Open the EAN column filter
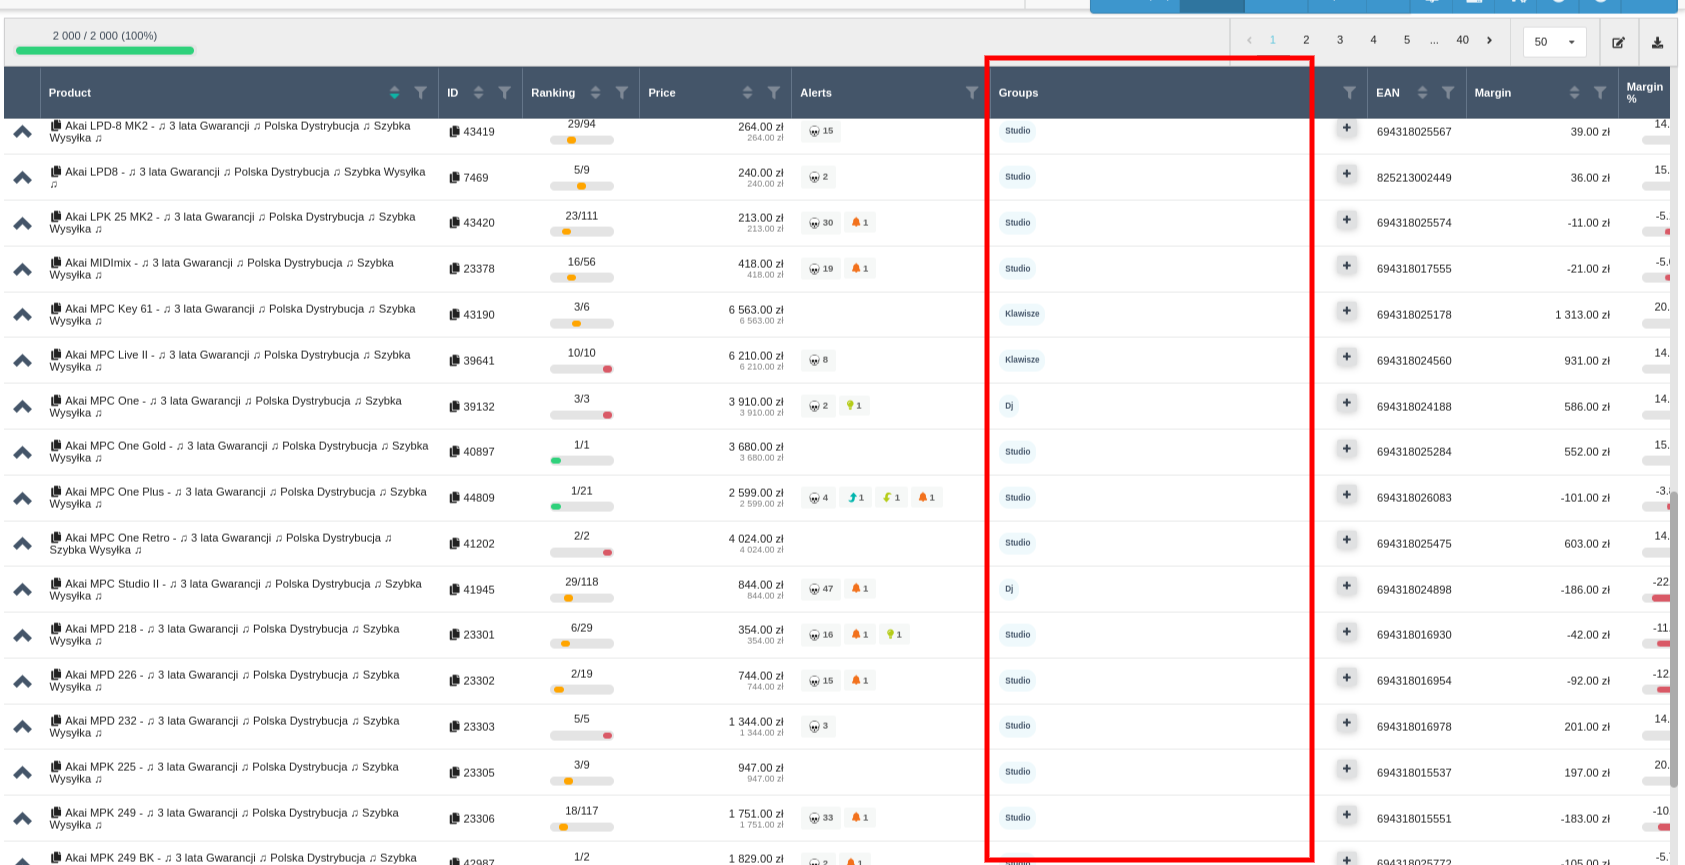 coord(1448,93)
